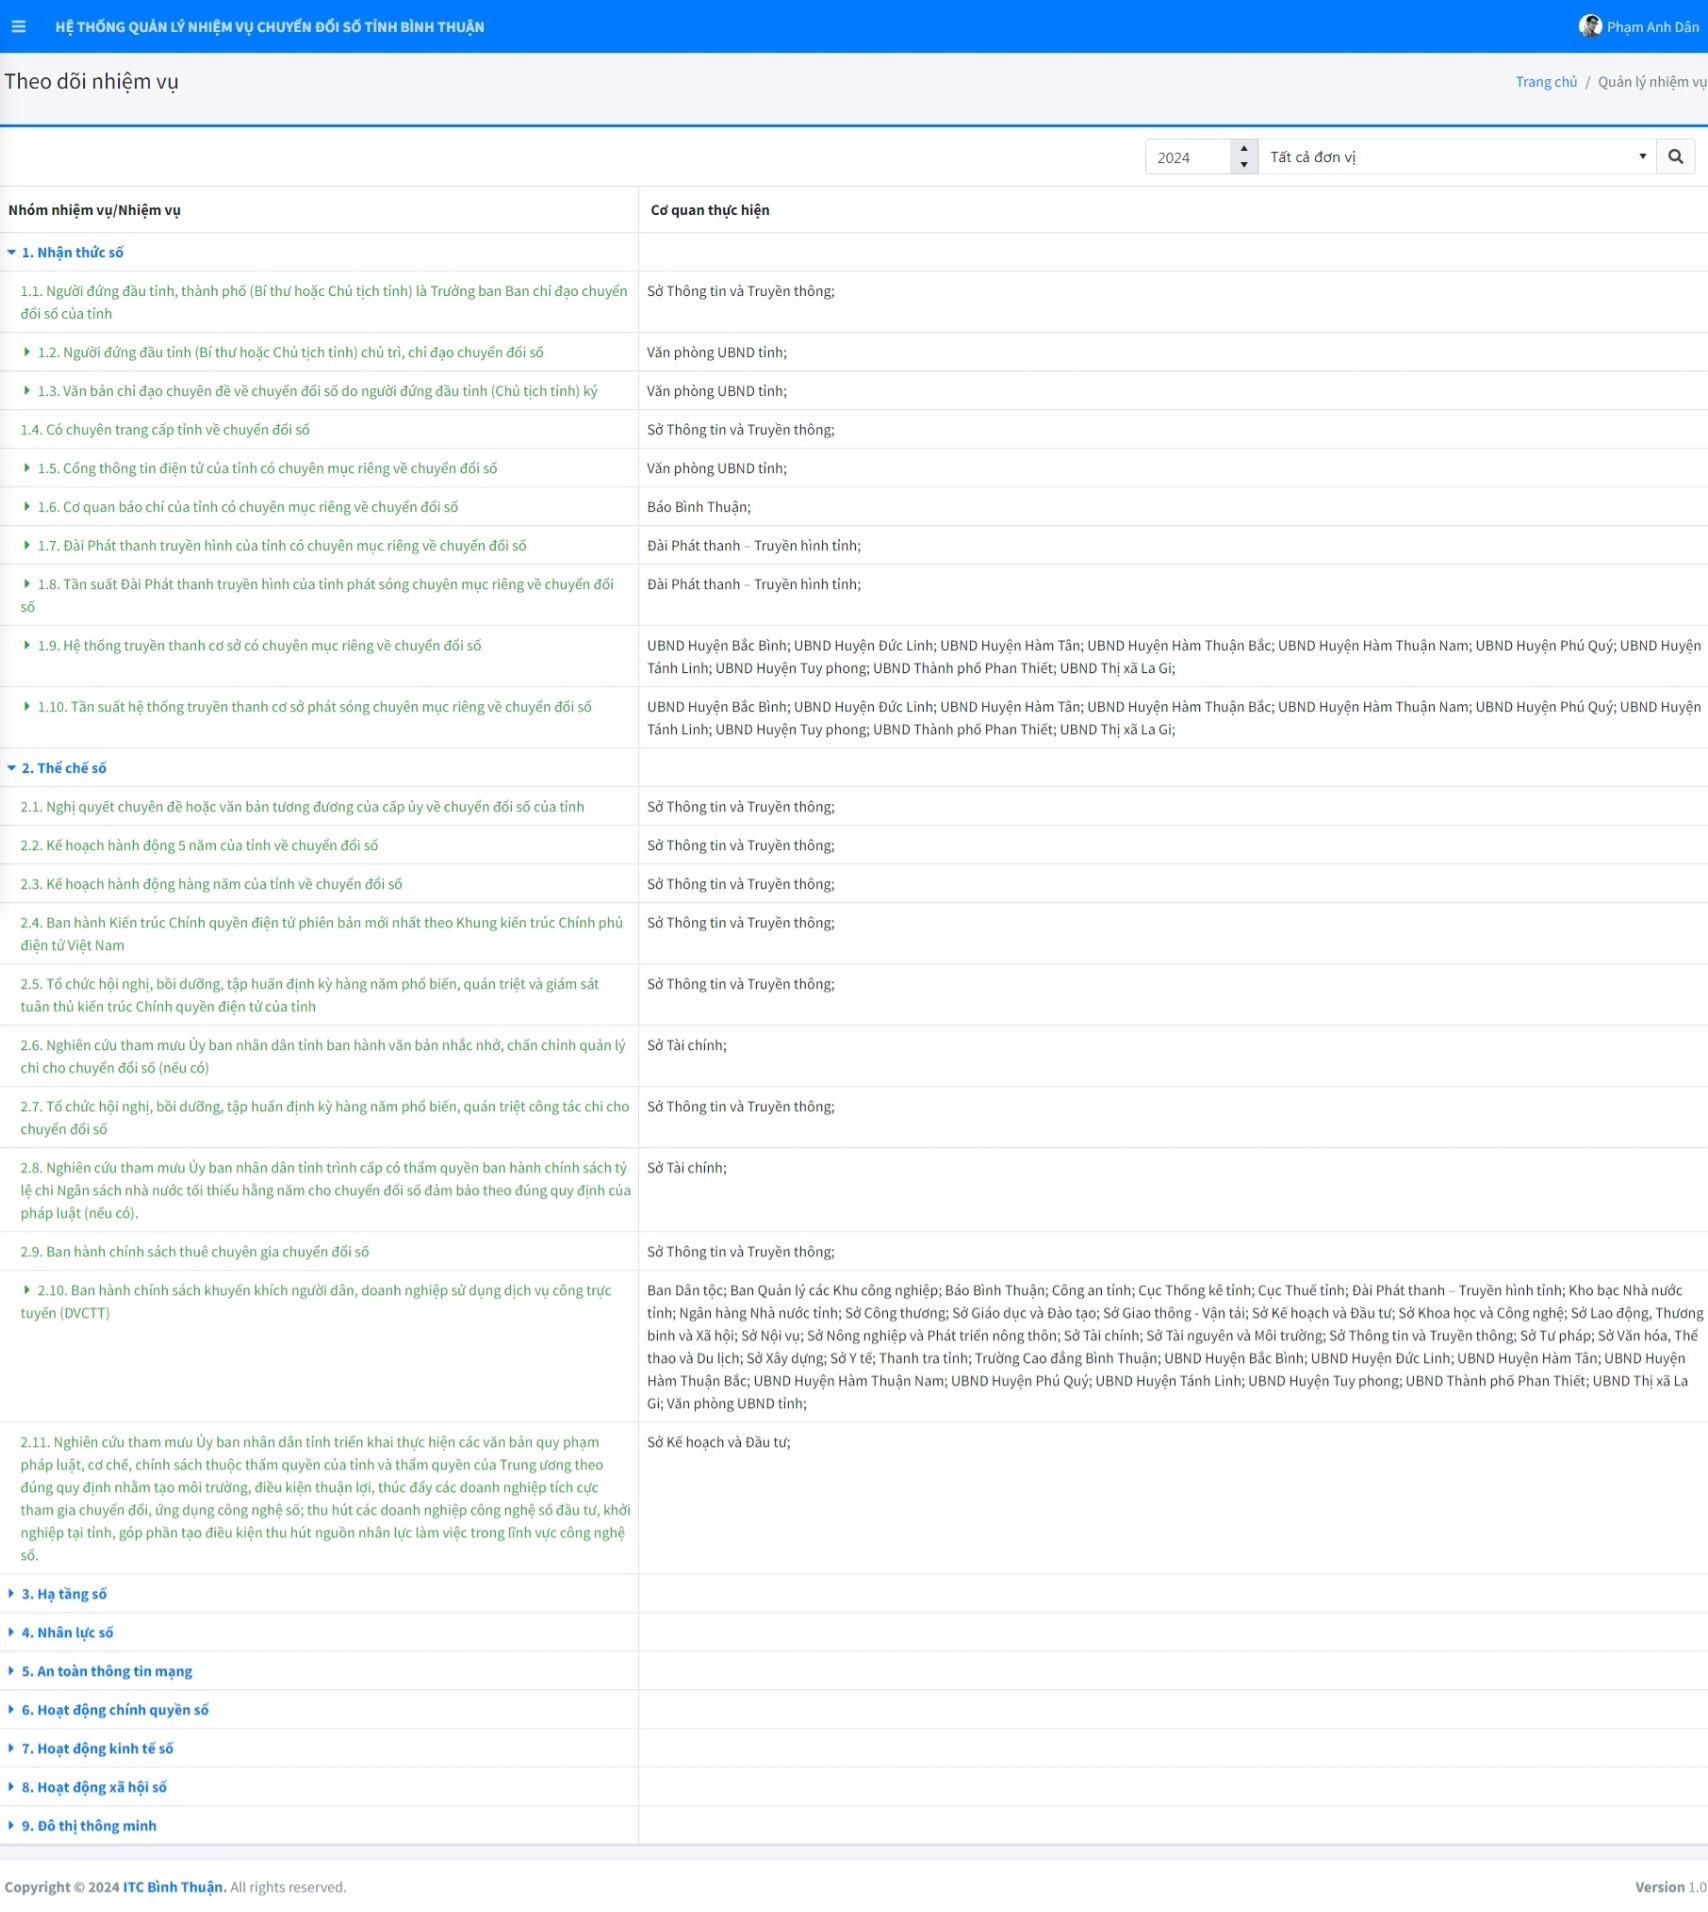Screen dimensions: 1708x1912
Task: Expand task 1.9 truyền thanh cơ sở arrow
Action: tap(27, 645)
